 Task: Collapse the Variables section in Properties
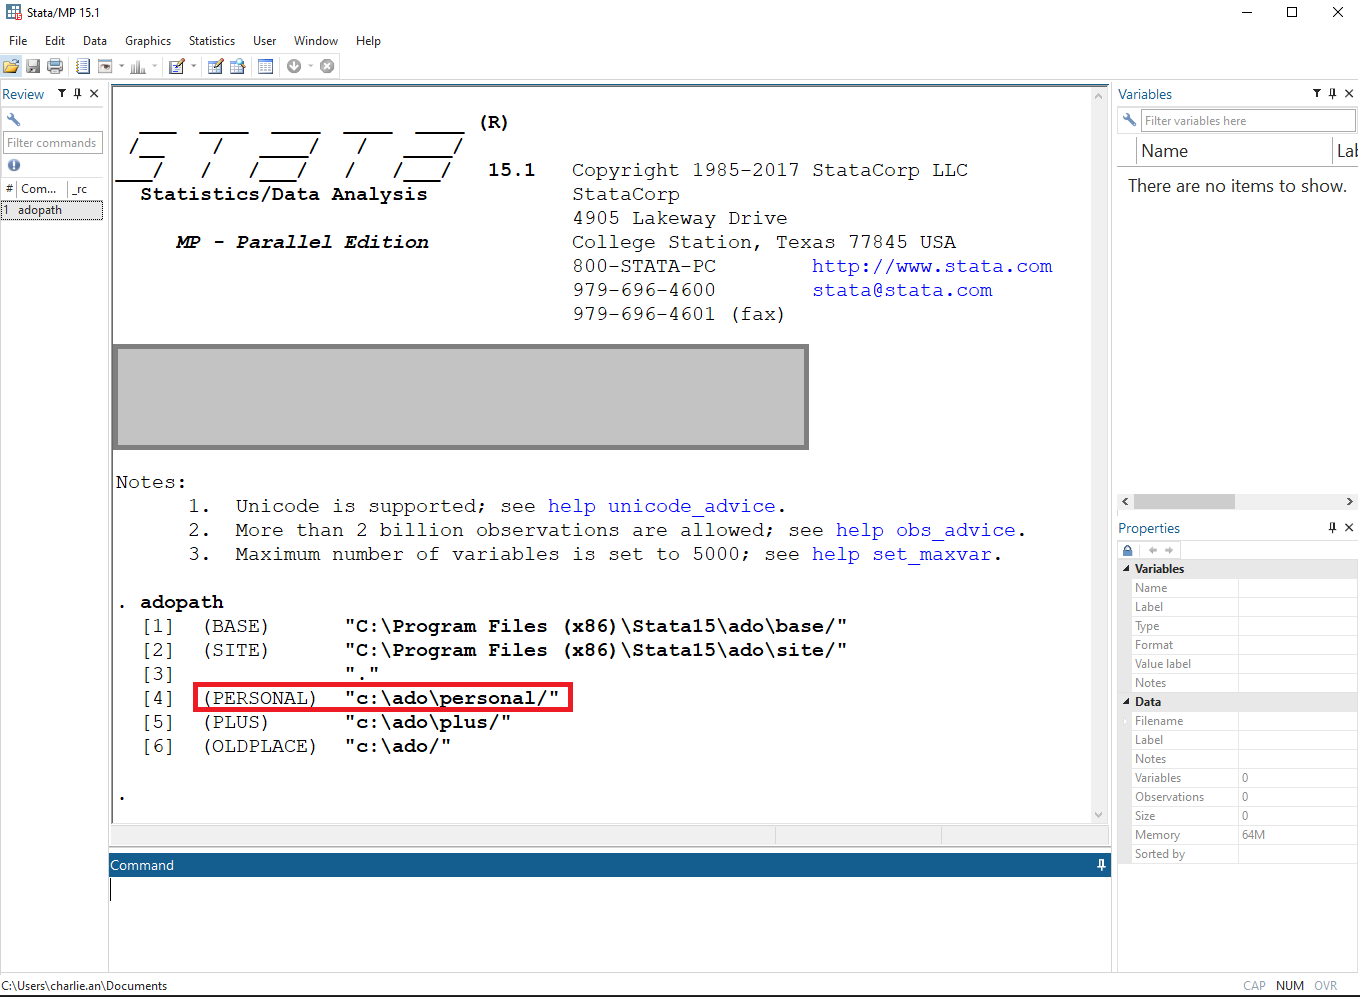1126,568
